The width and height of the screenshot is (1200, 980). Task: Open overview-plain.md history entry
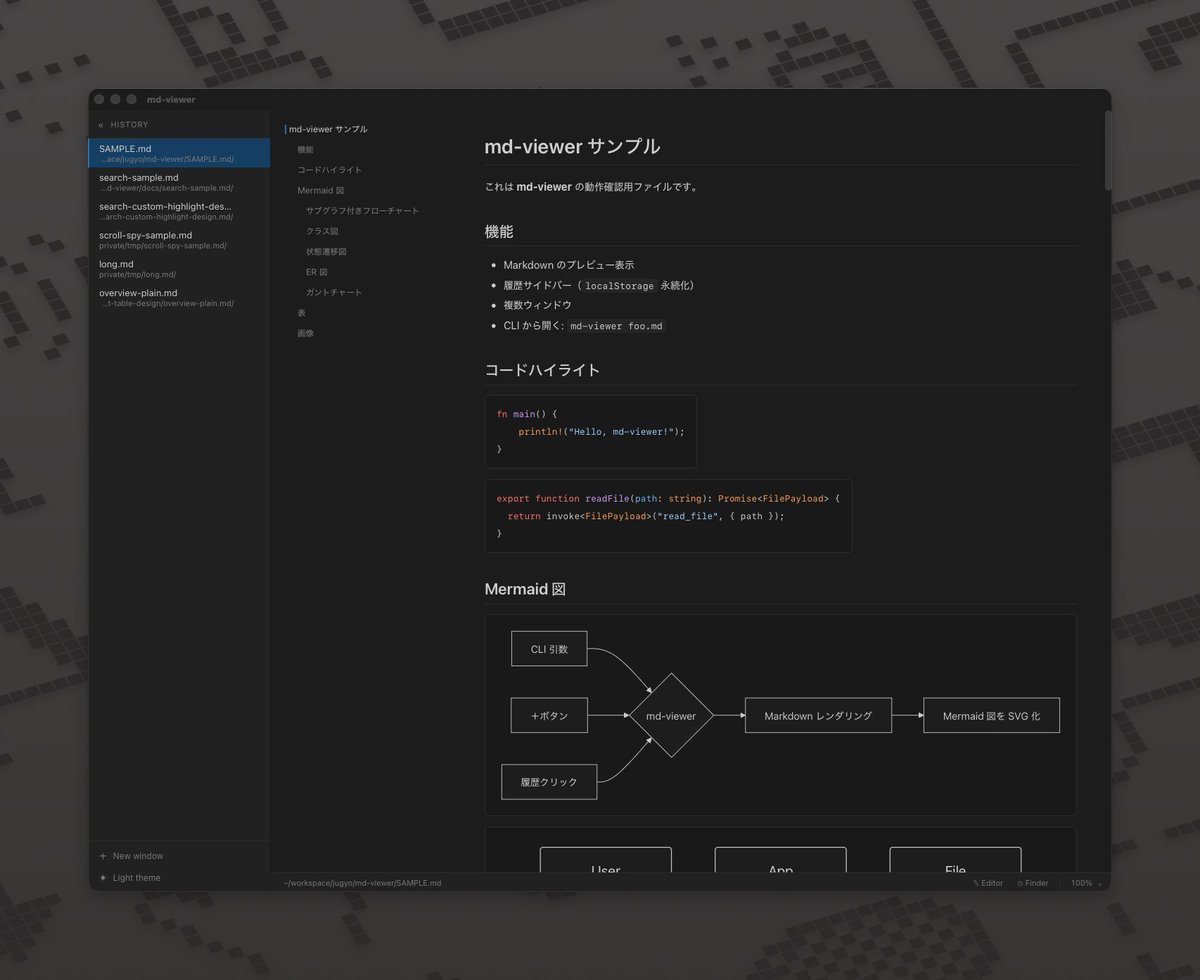tap(180, 298)
